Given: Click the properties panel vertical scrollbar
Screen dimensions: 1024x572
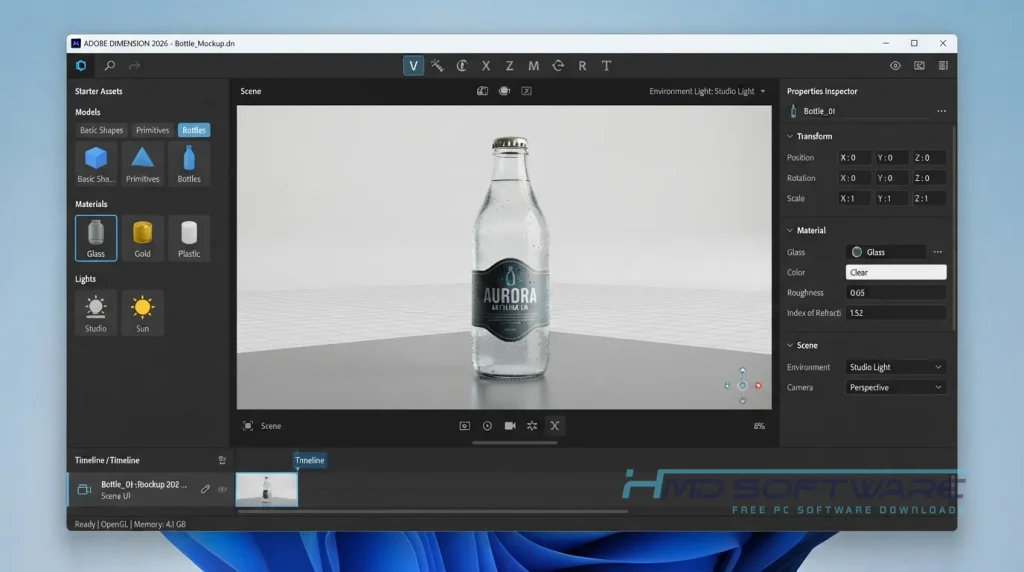Looking at the screenshot, I should (x=953, y=229).
